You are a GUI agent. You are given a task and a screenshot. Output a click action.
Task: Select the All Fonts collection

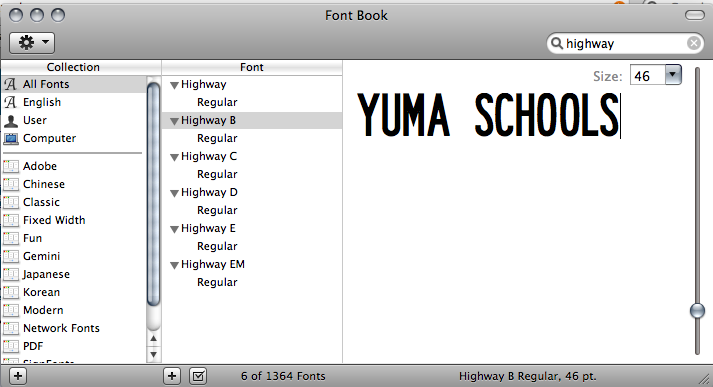(x=46, y=84)
